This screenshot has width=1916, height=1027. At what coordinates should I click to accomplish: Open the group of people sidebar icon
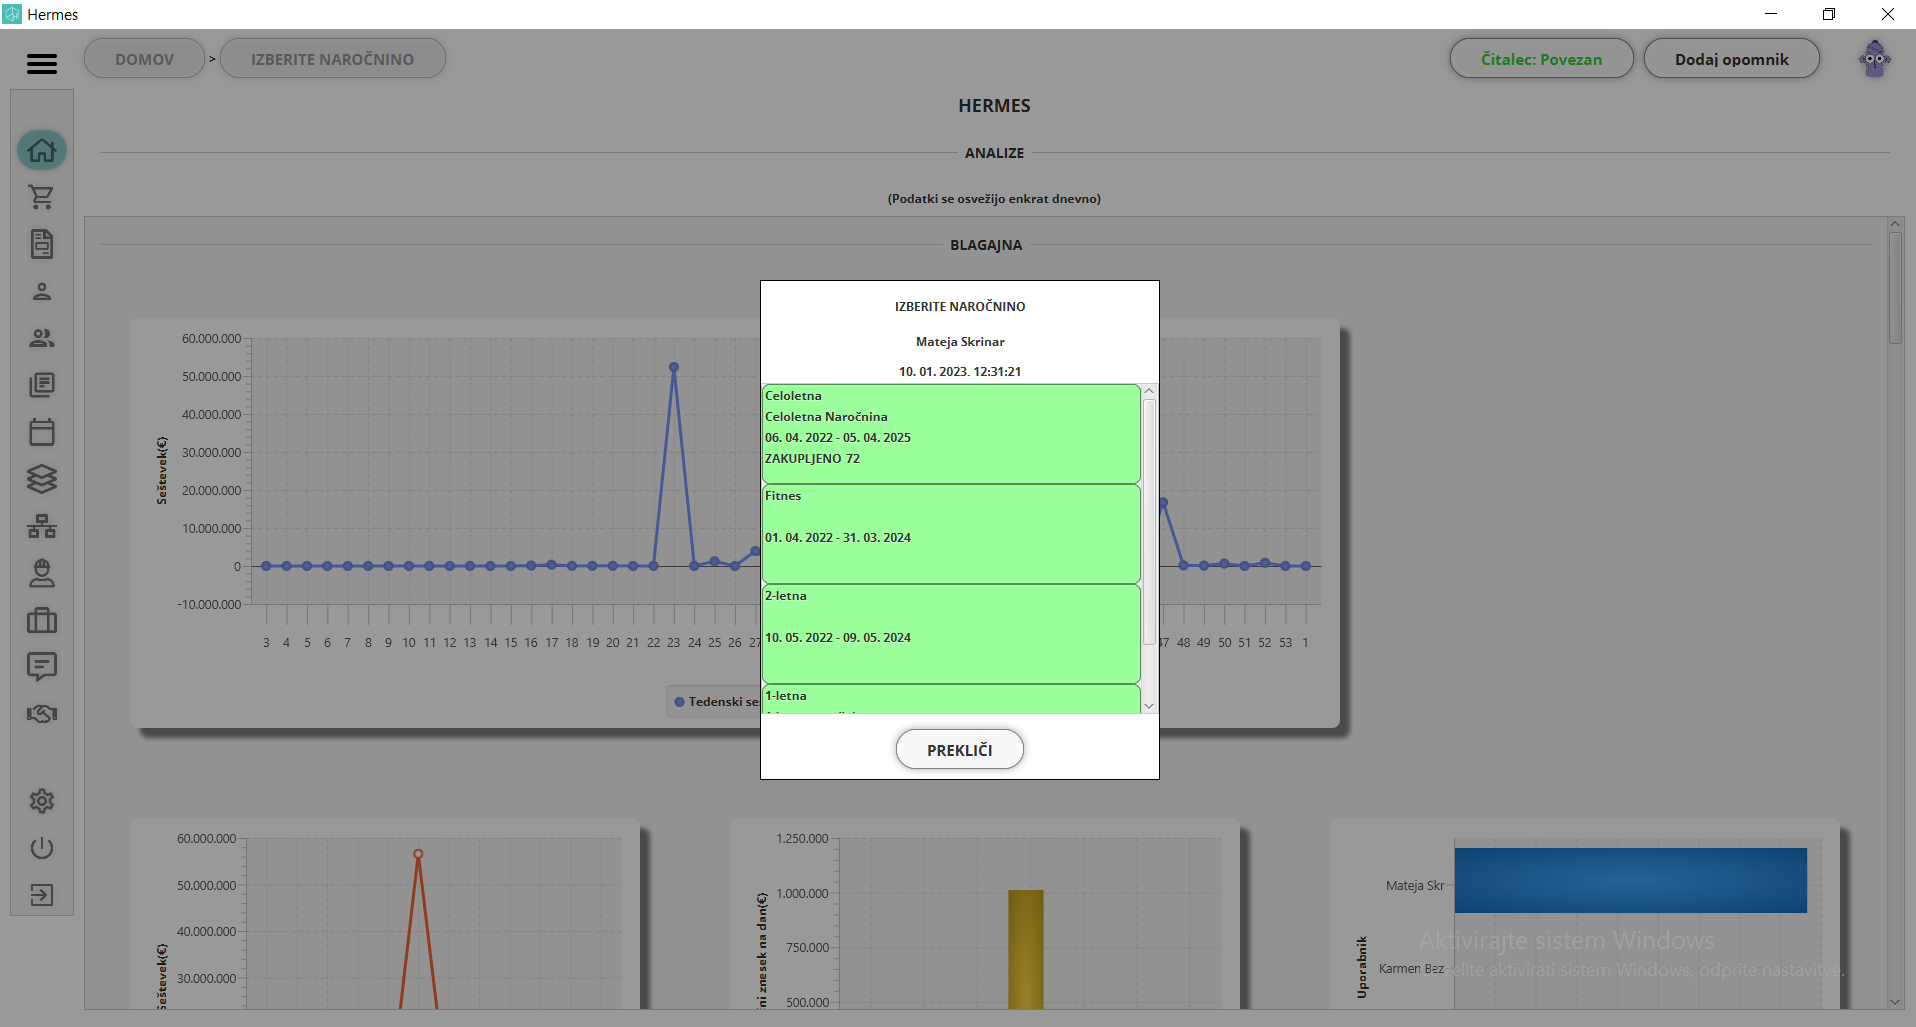[x=42, y=338]
